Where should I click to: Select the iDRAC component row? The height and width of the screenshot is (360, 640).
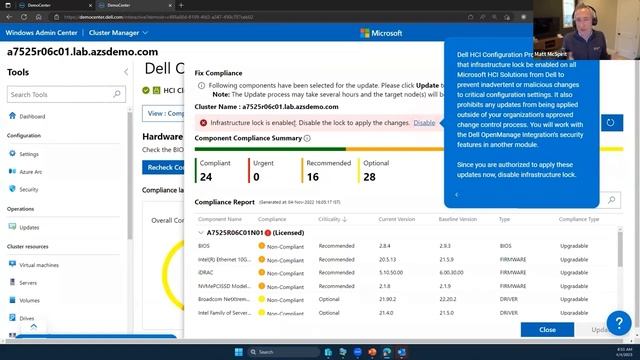pyautogui.click(x=407, y=273)
